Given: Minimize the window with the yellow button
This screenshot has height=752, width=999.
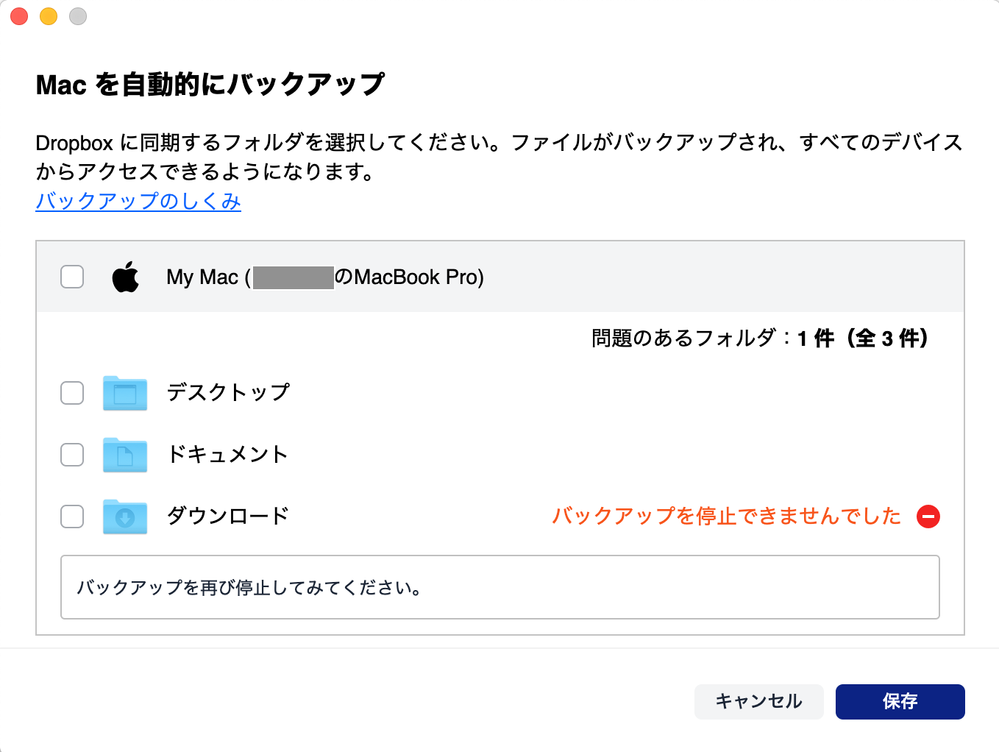Looking at the screenshot, I should (48, 17).
